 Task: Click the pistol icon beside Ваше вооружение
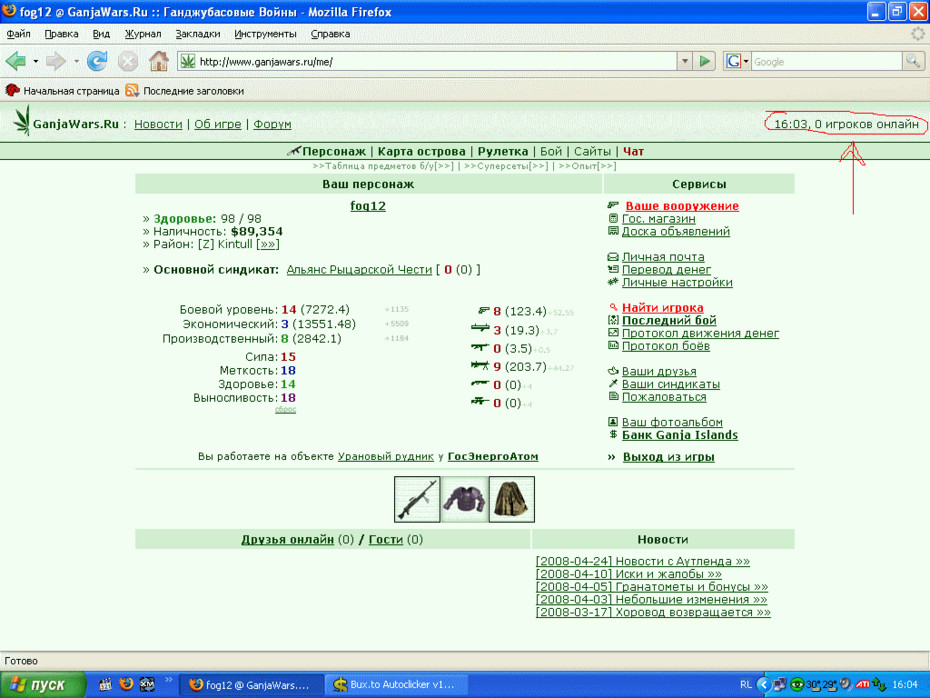pos(613,205)
